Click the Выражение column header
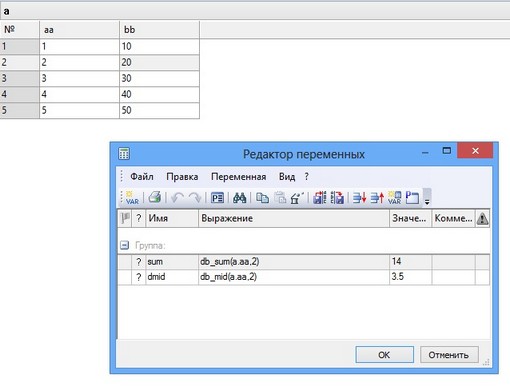Screen dimensions: 510x387 294,218
